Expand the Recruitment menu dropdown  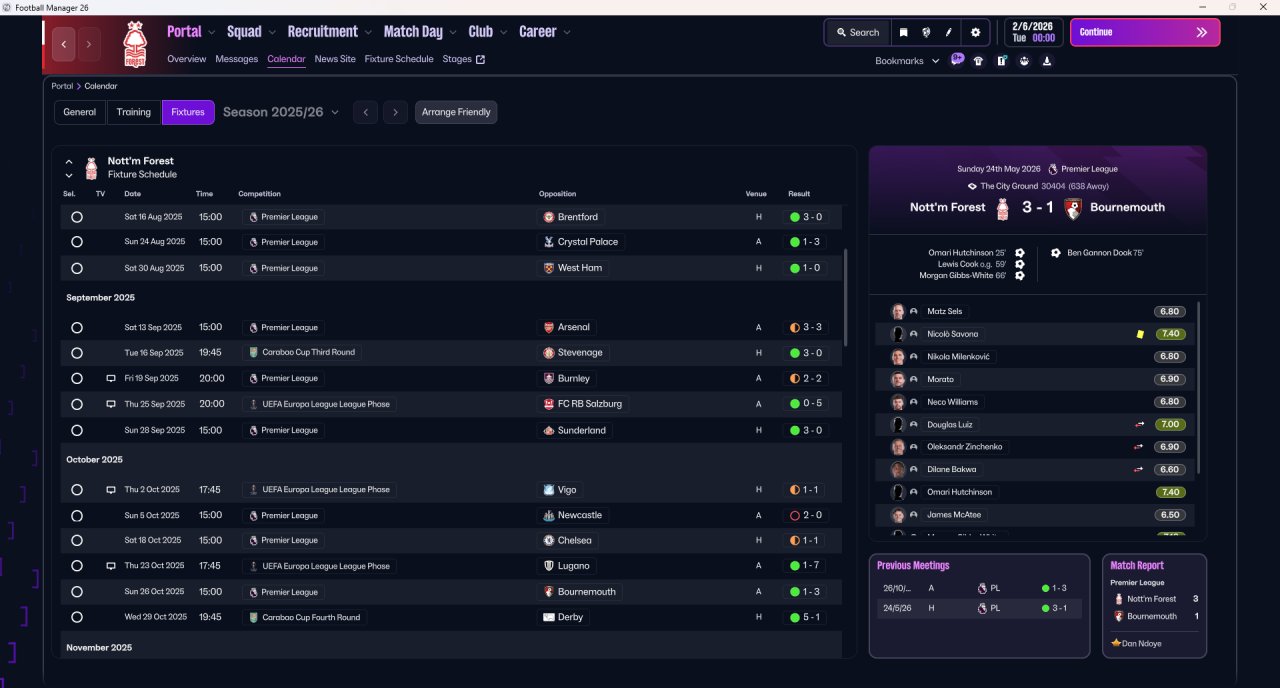coord(368,33)
